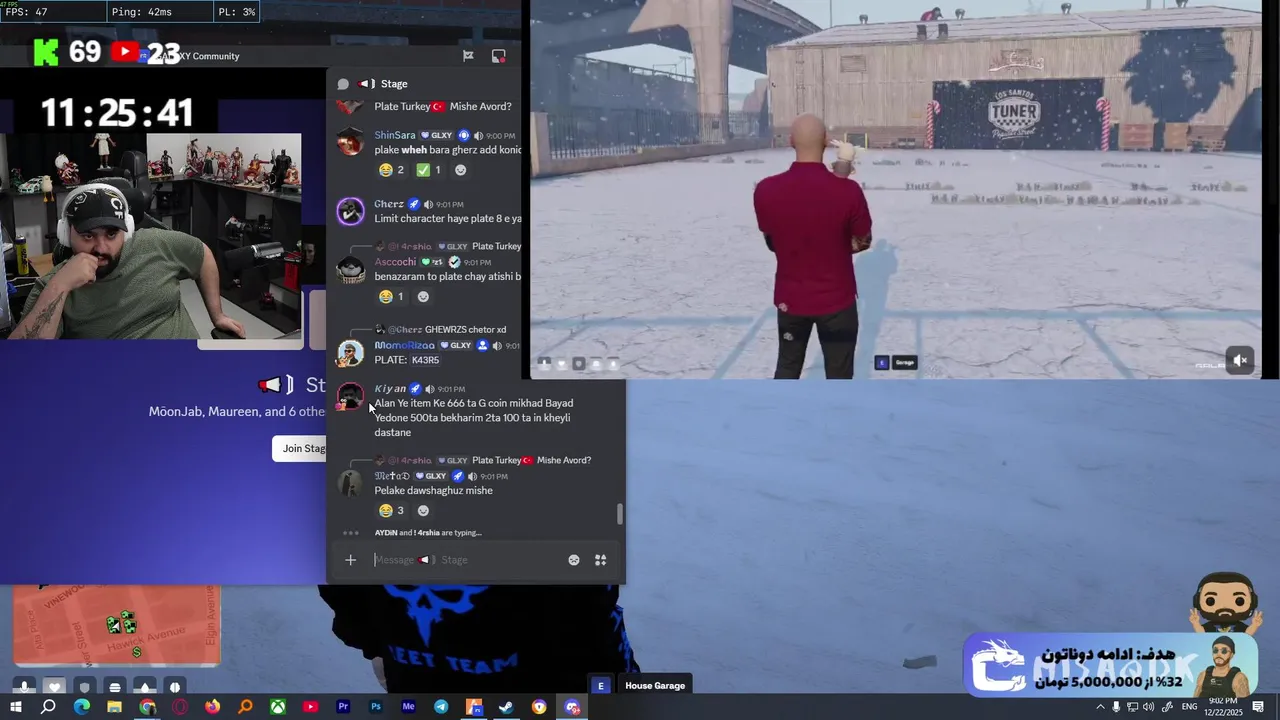Add a reaction to ShinSara's message
The height and width of the screenshot is (720, 1280).
click(460, 170)
